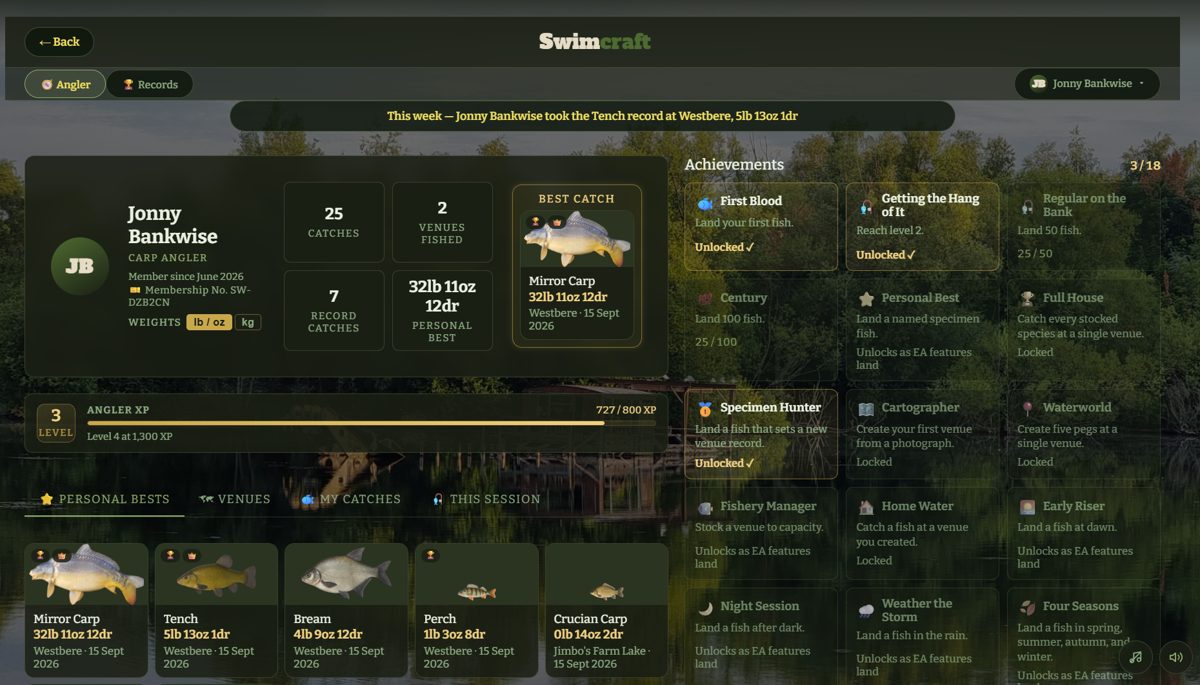
Task: Open the 2 Venues Fished stat tile
Action: coord(442,222)
